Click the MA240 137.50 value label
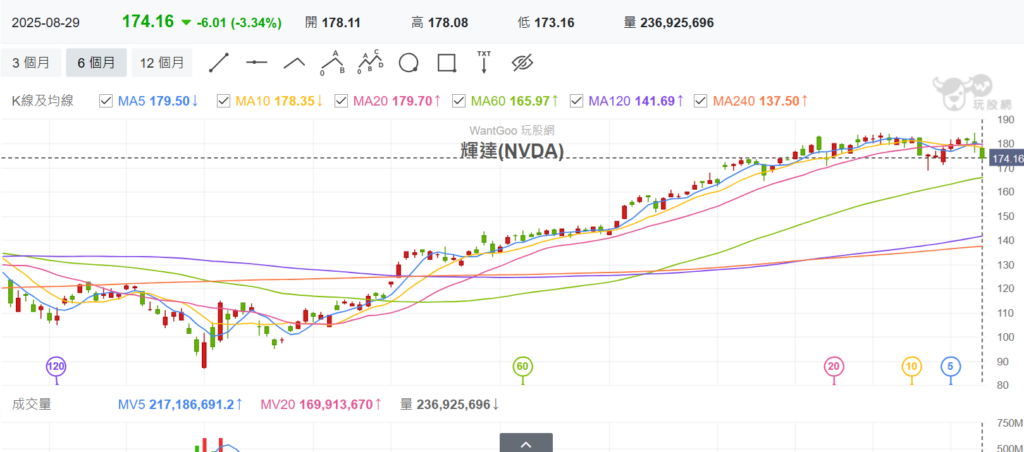Screen dimensions: 1024x452 (x=761, y=101)
